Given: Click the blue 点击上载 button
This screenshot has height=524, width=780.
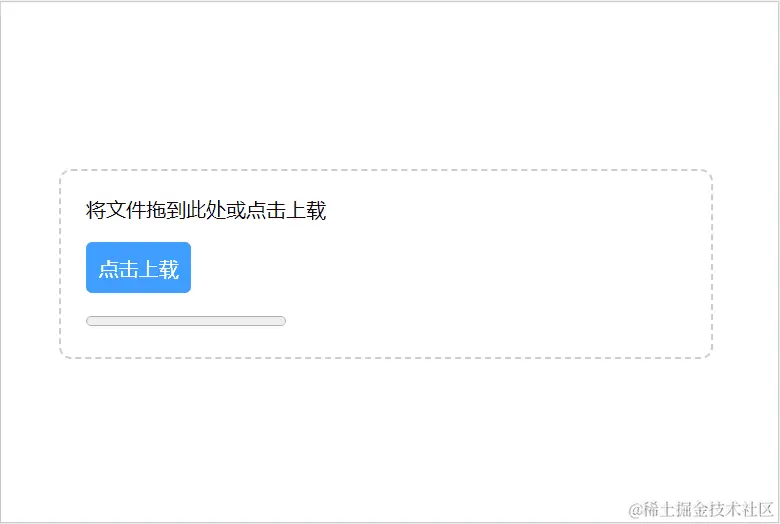Looking at the screenshot, I should 138,267.
